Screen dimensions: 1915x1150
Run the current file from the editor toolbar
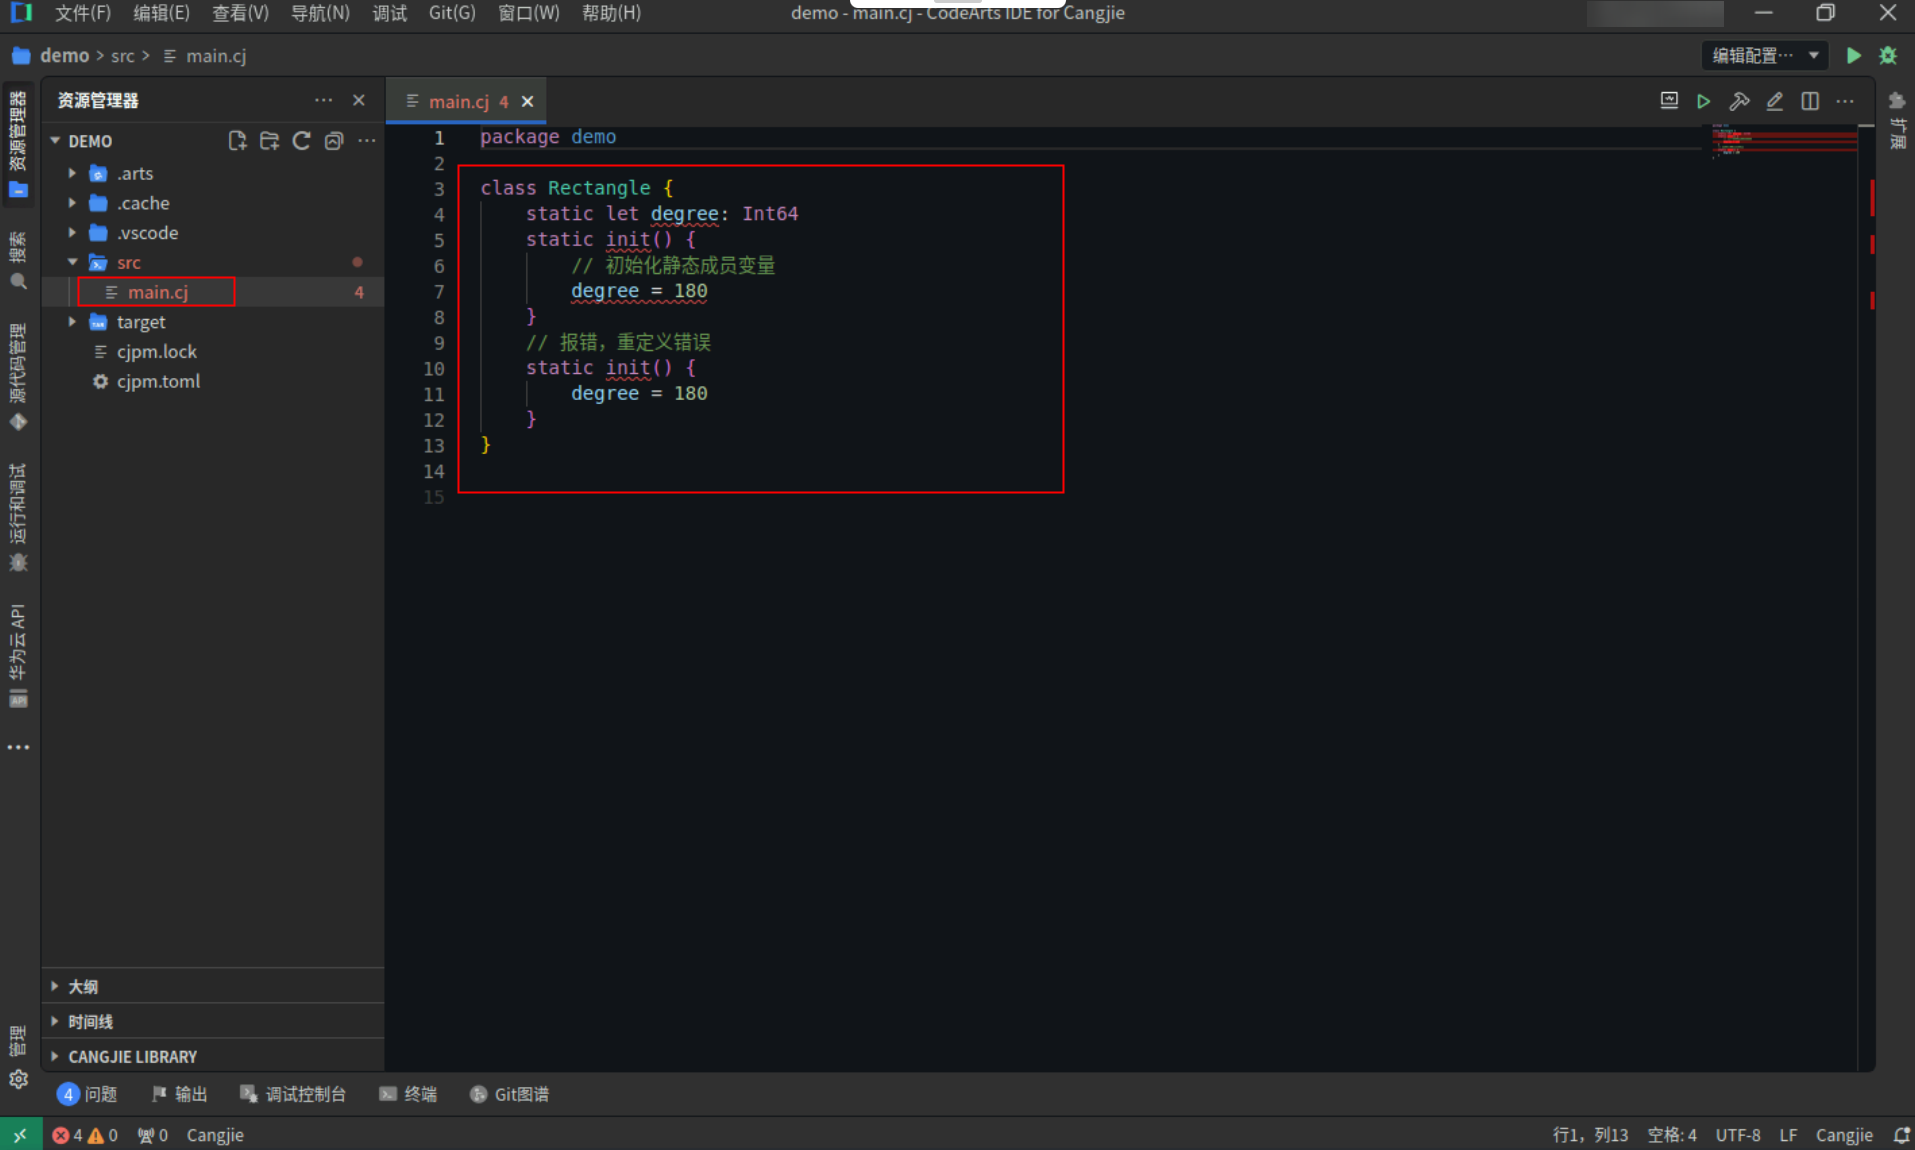(x=1704, y=101)
